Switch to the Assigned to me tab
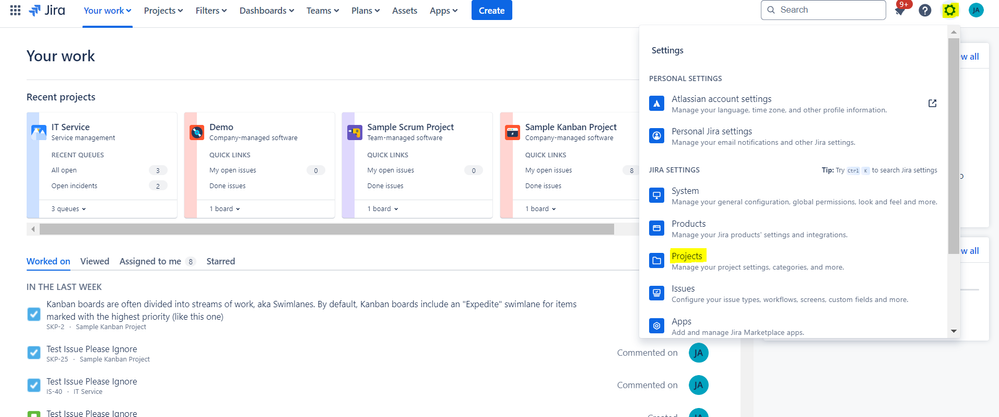 tap(157, 261)
